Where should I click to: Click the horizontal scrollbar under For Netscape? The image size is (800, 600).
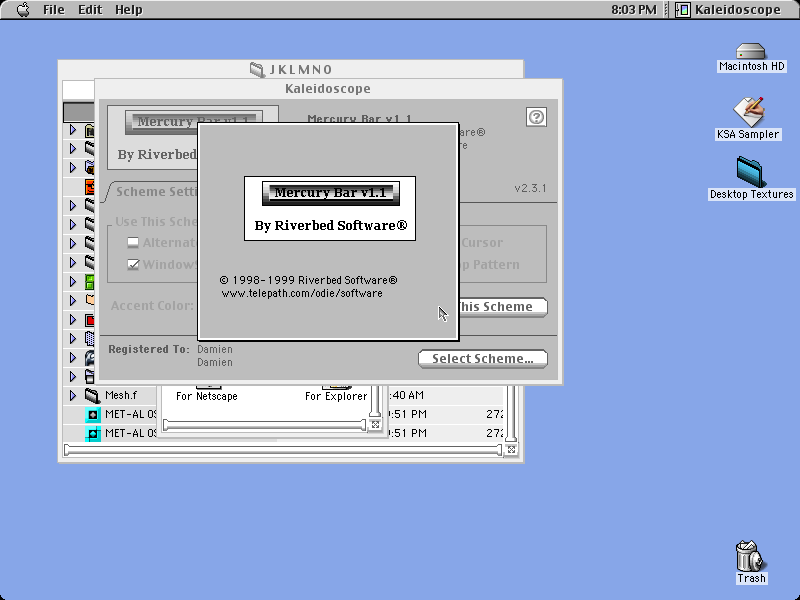click(x=264, y=425)
